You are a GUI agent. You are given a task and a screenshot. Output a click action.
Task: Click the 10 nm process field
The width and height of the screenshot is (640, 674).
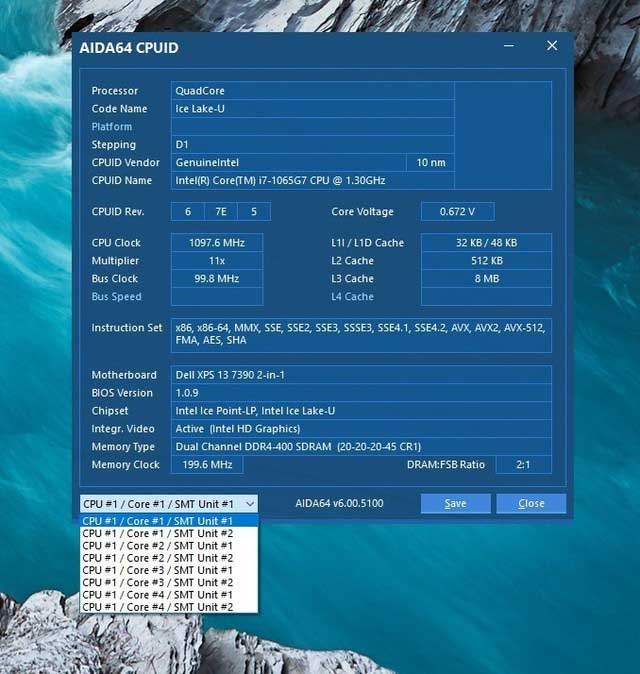coord(430,162)
